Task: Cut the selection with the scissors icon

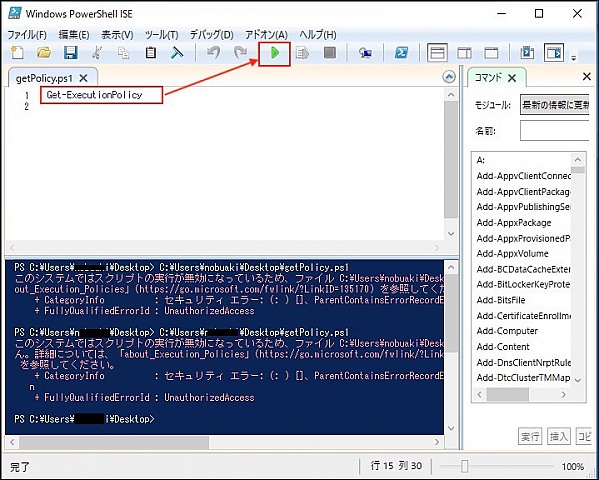Action: point(97,52)
